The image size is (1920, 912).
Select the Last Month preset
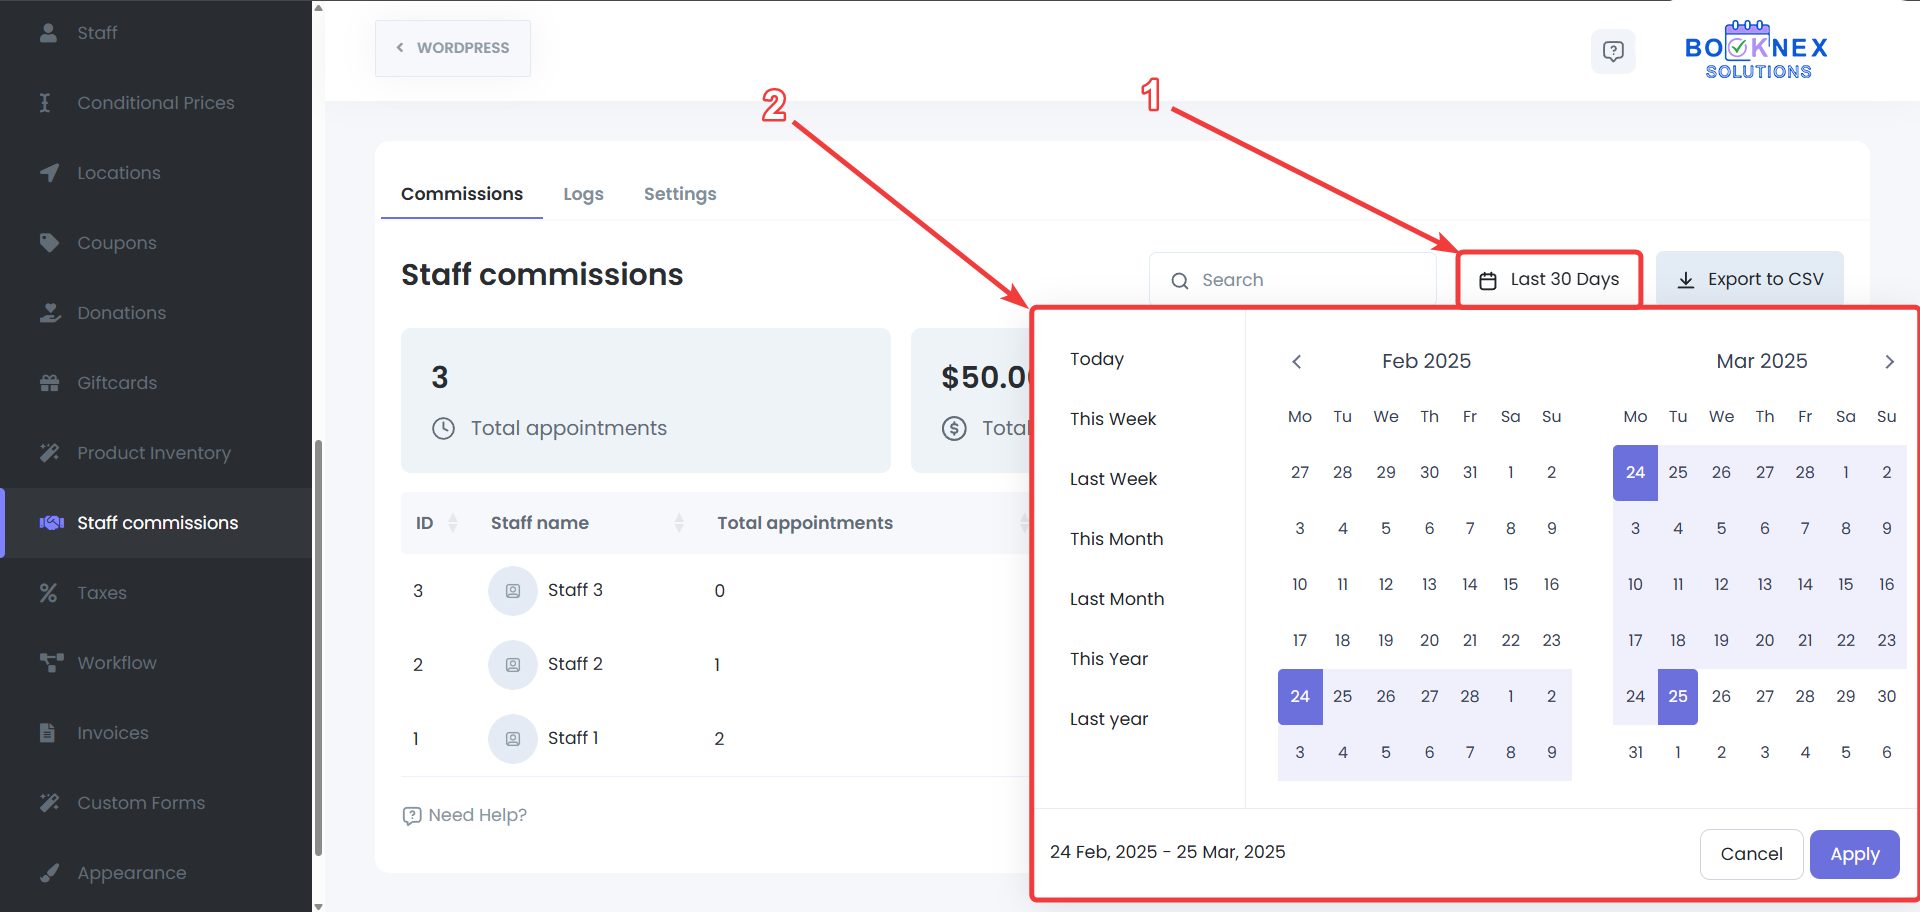coord(1116,599)
